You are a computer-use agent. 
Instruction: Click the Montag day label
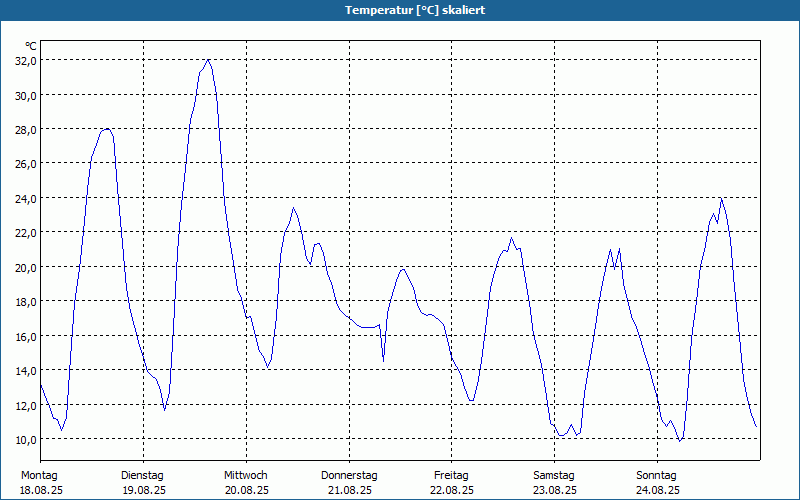[39, 476]
